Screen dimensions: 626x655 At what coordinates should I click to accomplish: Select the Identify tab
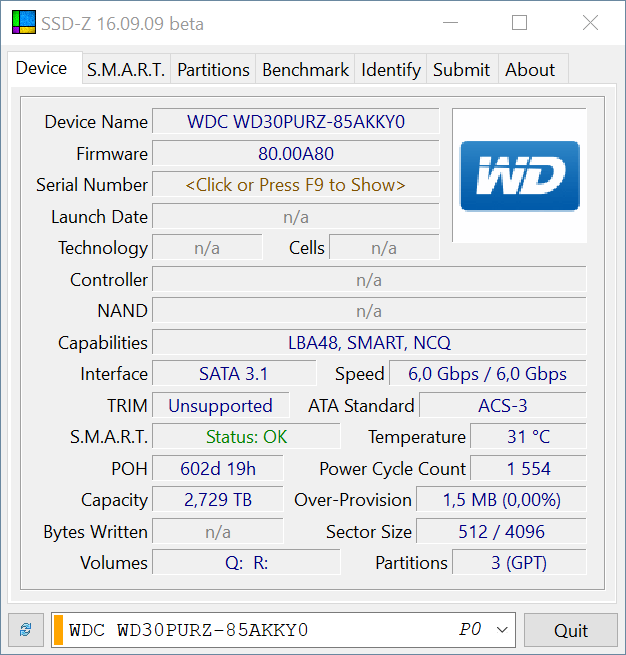[390, 69]
